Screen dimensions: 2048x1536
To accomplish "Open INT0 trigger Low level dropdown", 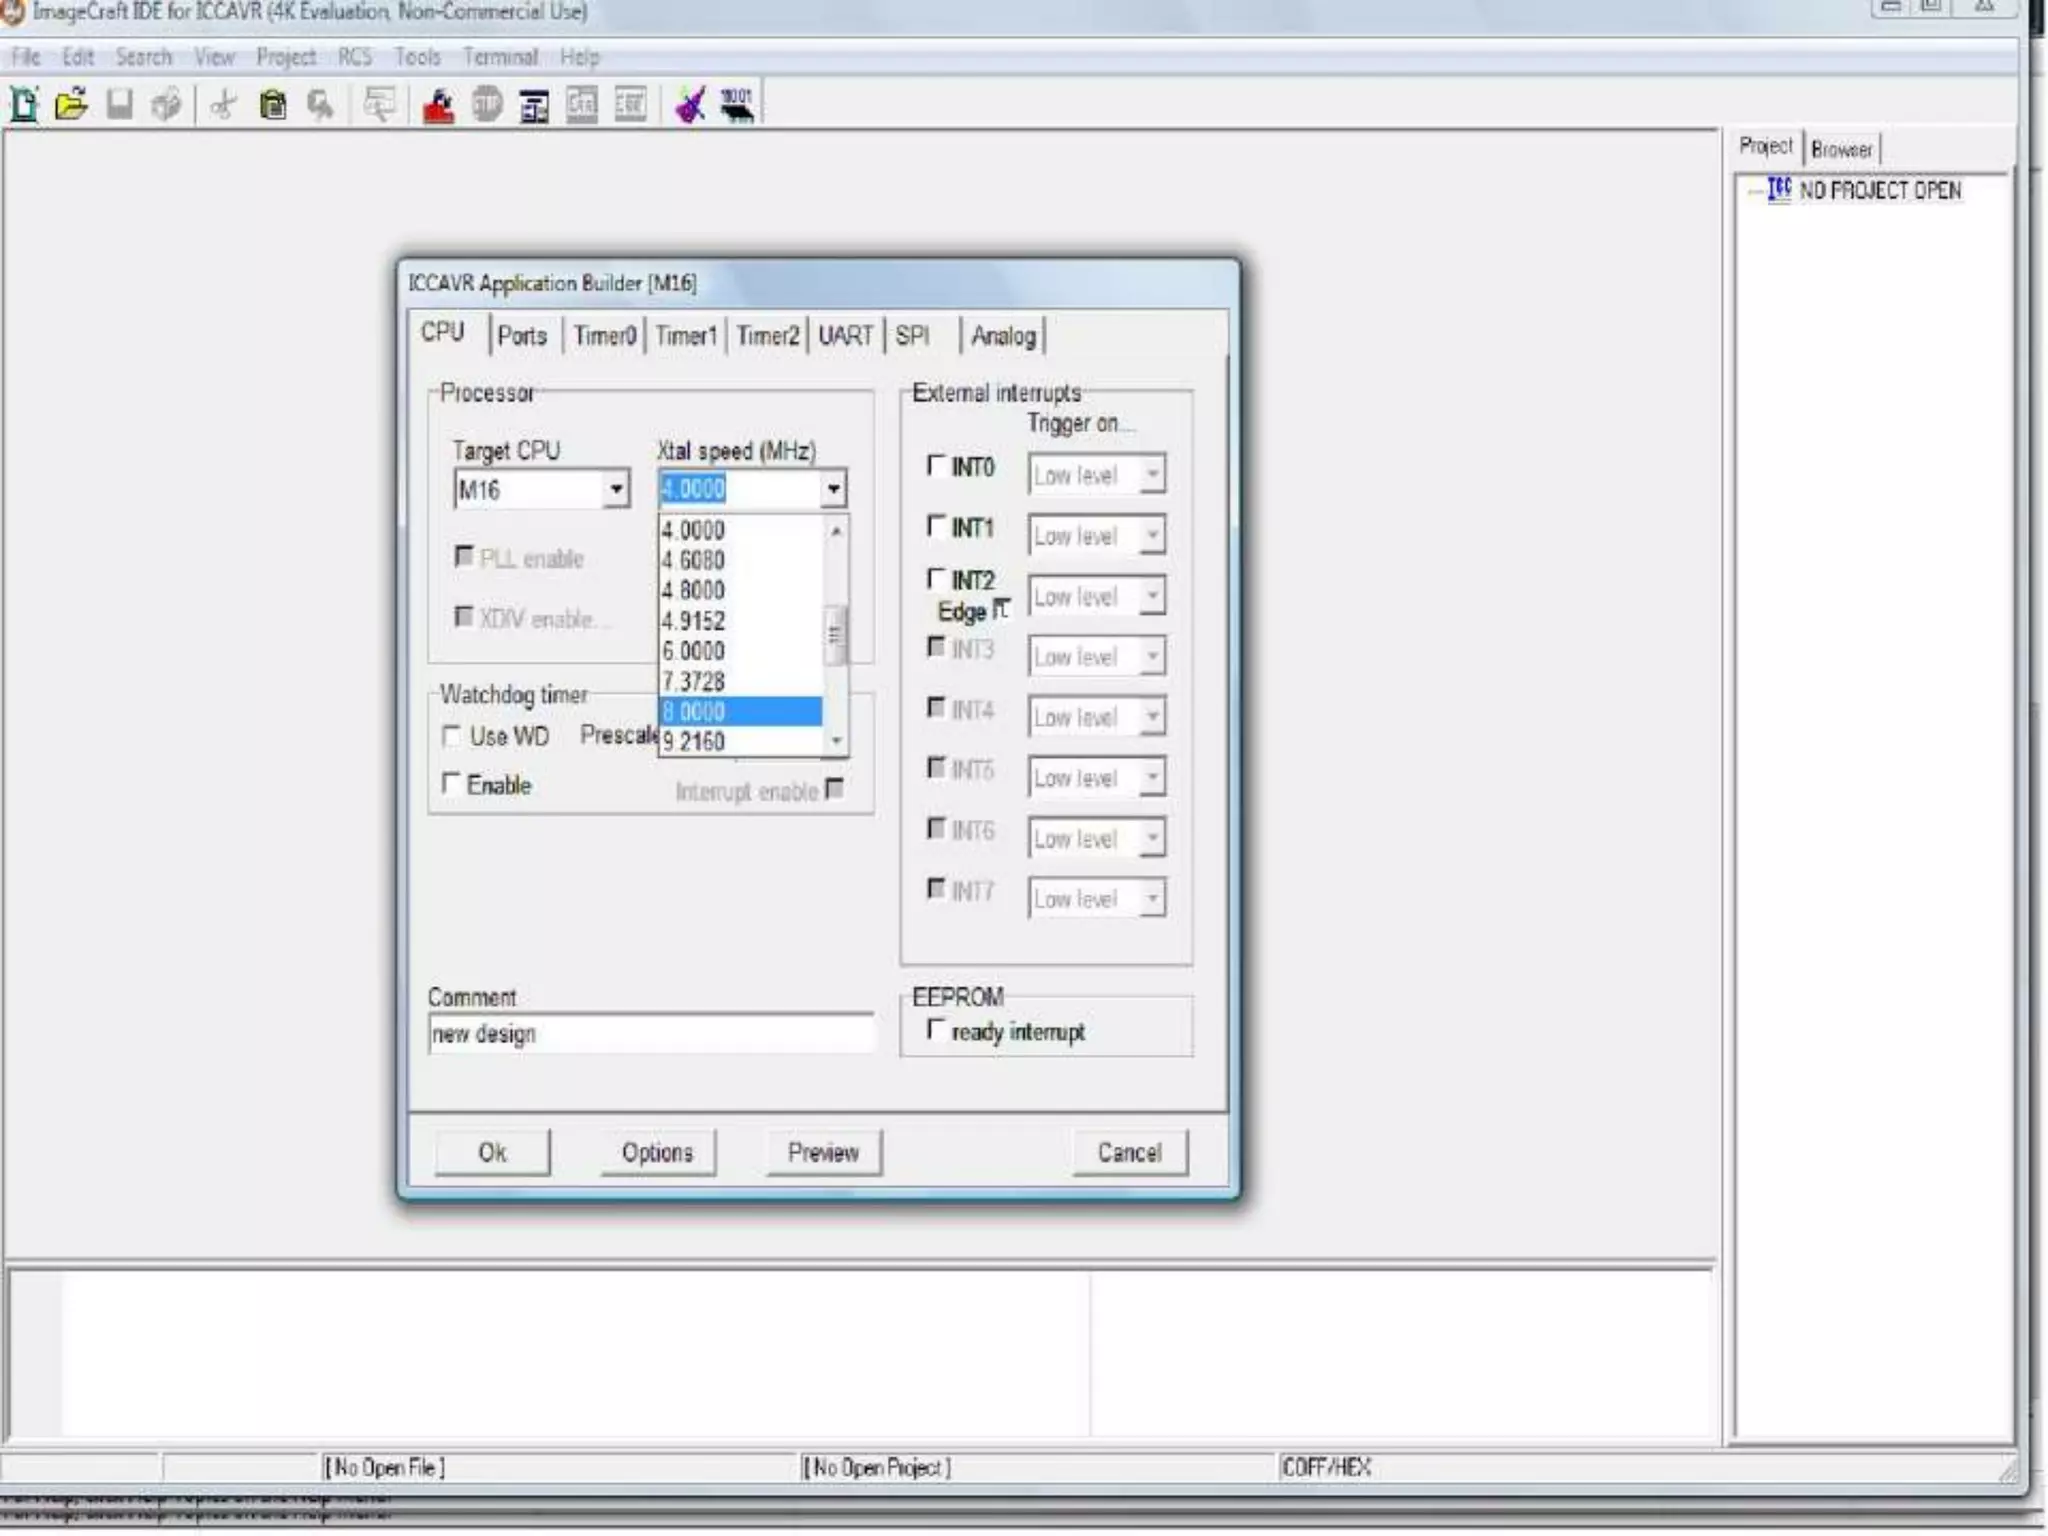I will [x=1152, y=475].
